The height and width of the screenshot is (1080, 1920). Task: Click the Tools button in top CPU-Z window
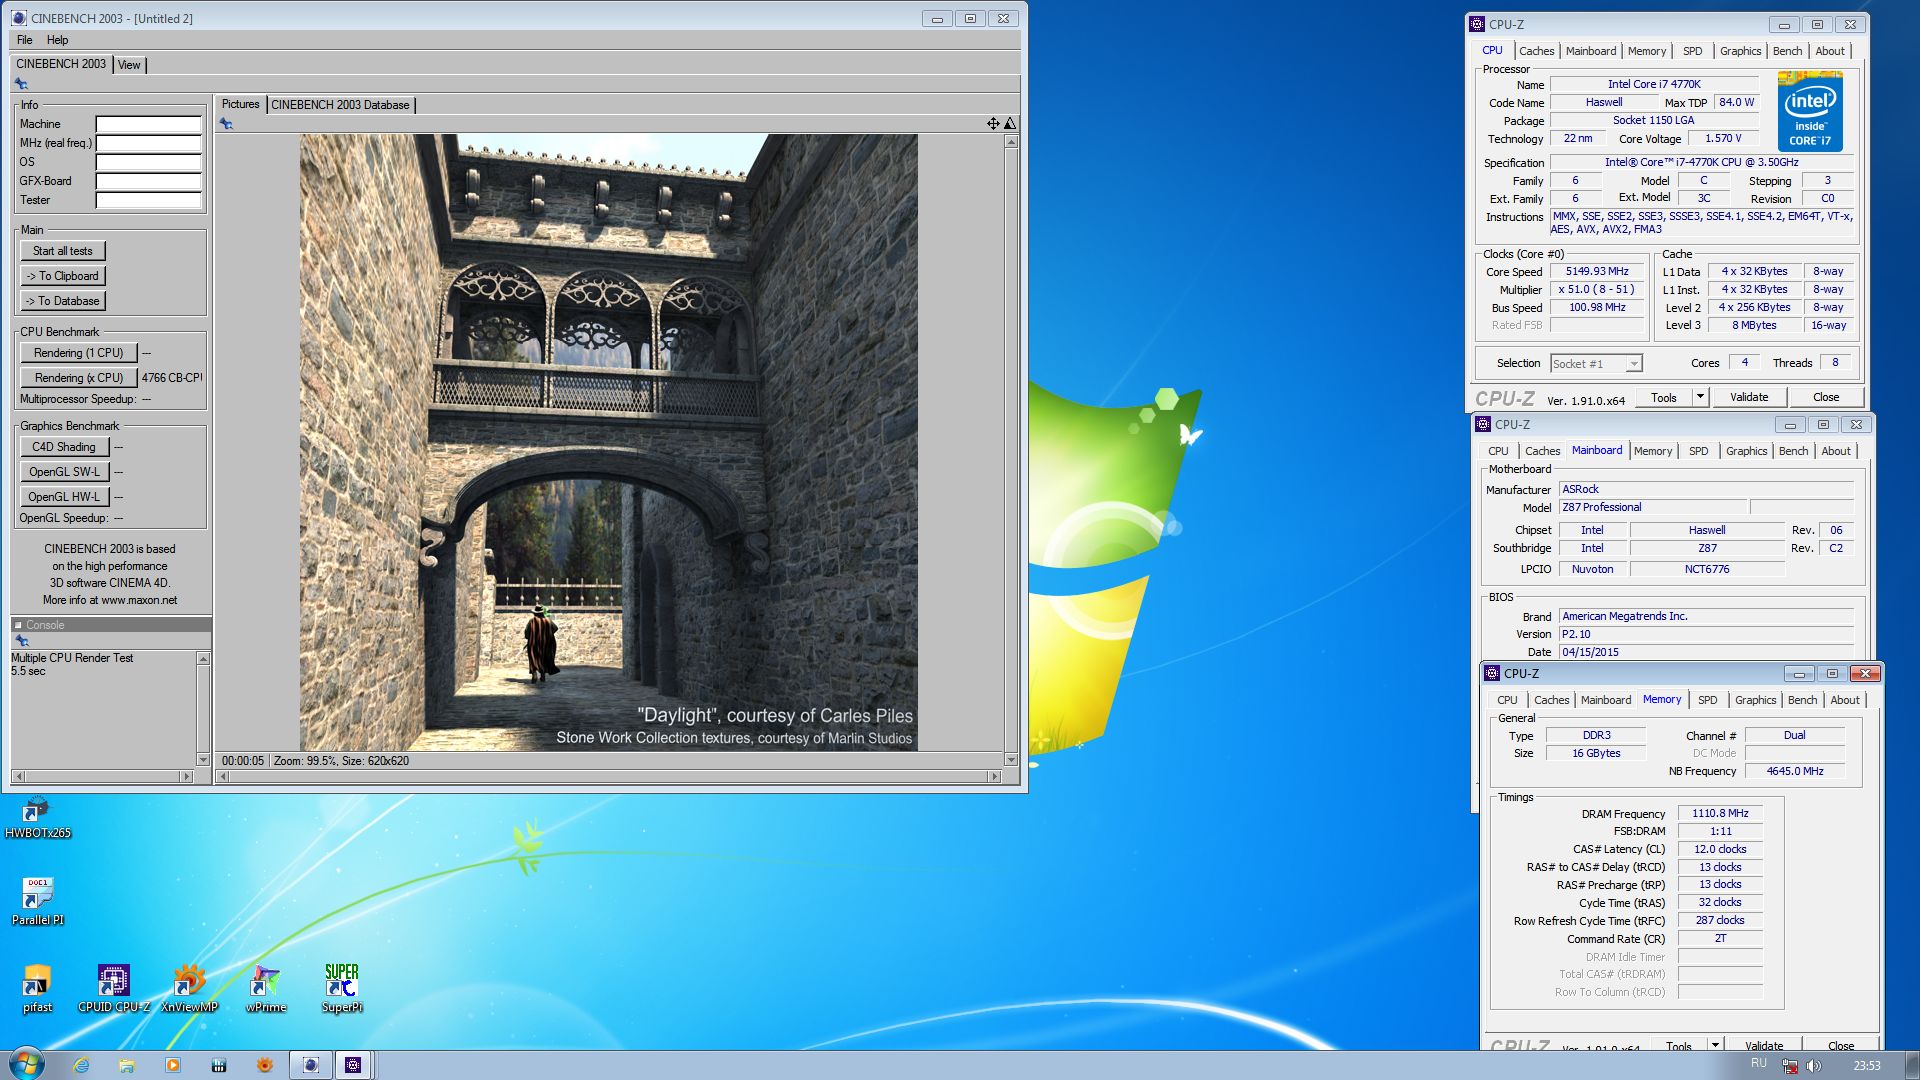pos(1664,397)
